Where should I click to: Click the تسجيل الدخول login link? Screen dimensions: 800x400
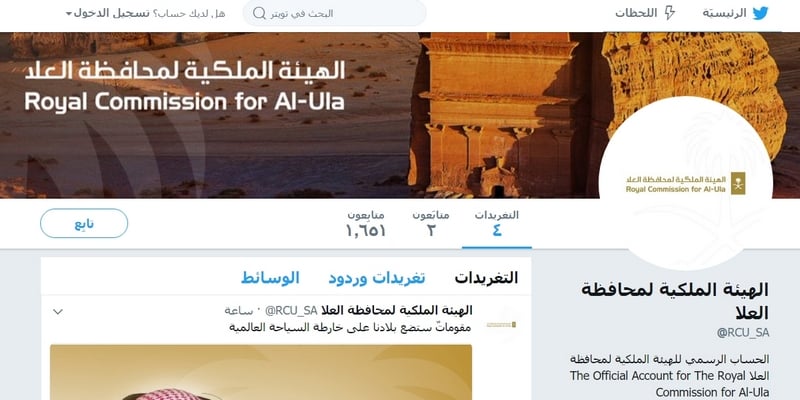tap(112, 13)
